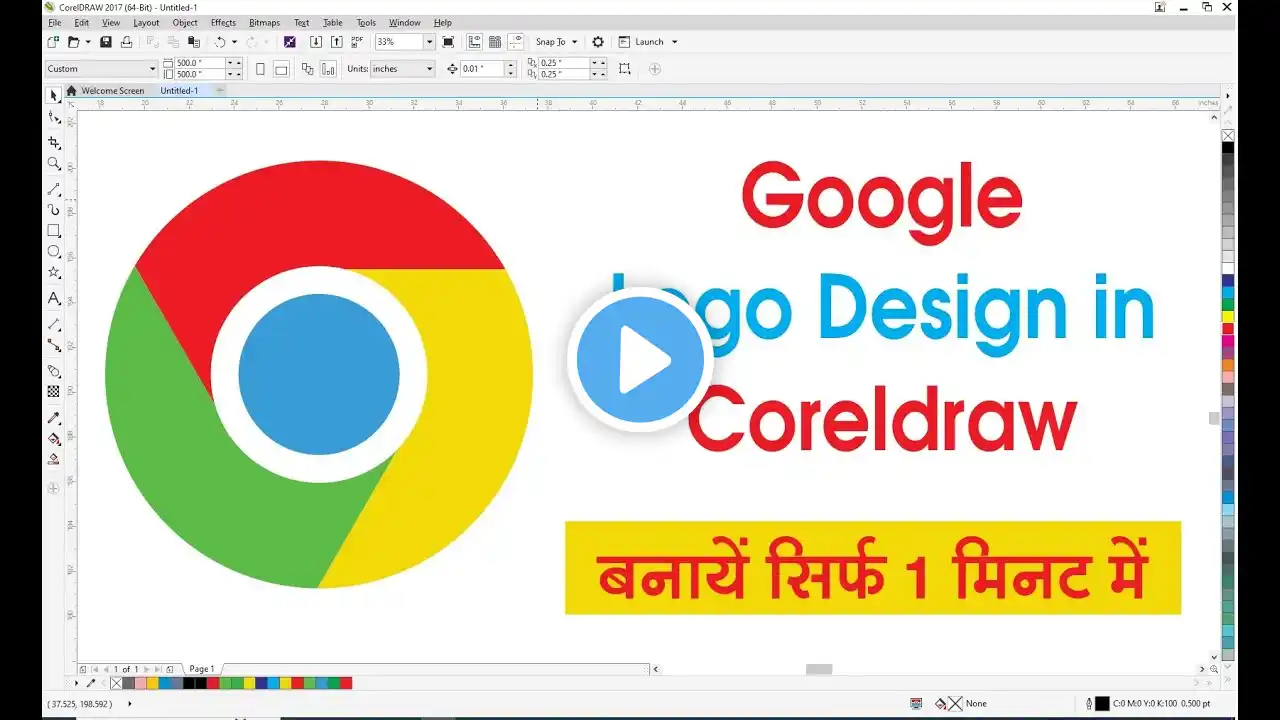Click the Print icon
This screenshot has height=720, width=1280.
click(x=126, y=42)
